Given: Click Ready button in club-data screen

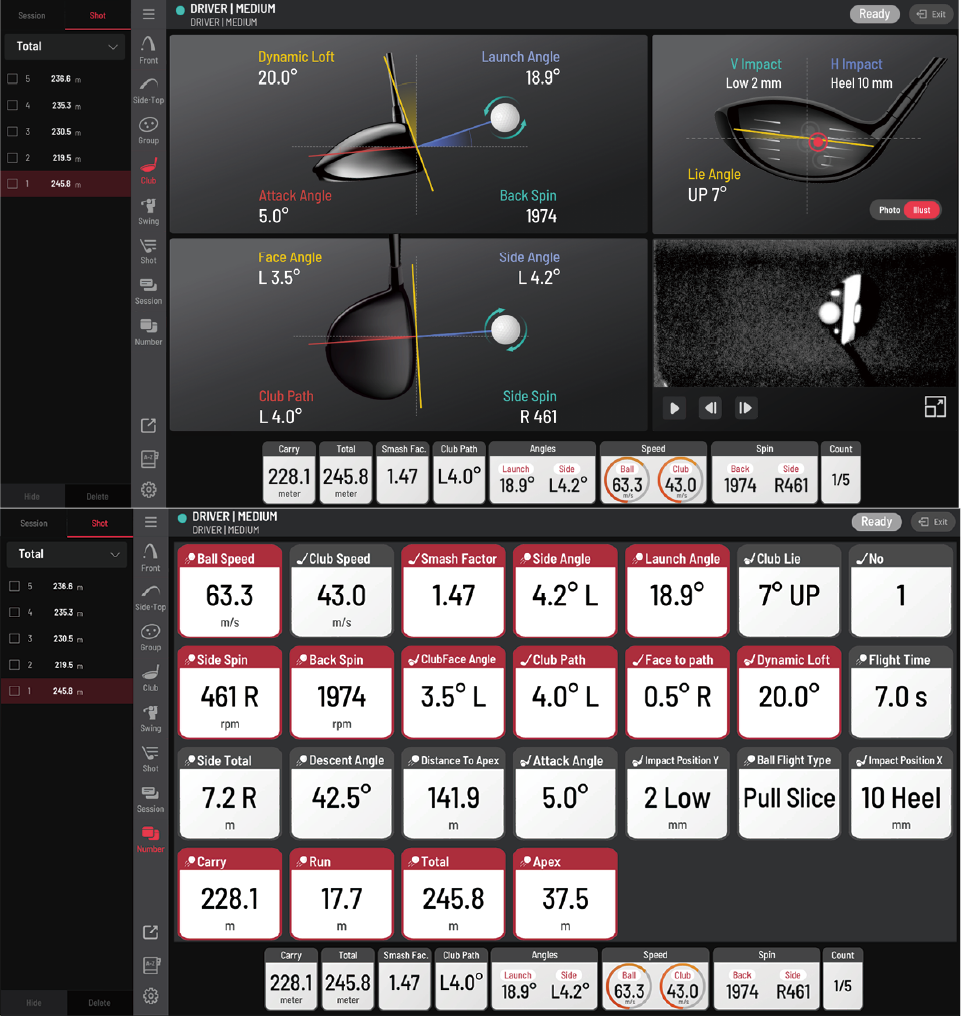Looking at the screenshot, I should [x=874, y=14].
